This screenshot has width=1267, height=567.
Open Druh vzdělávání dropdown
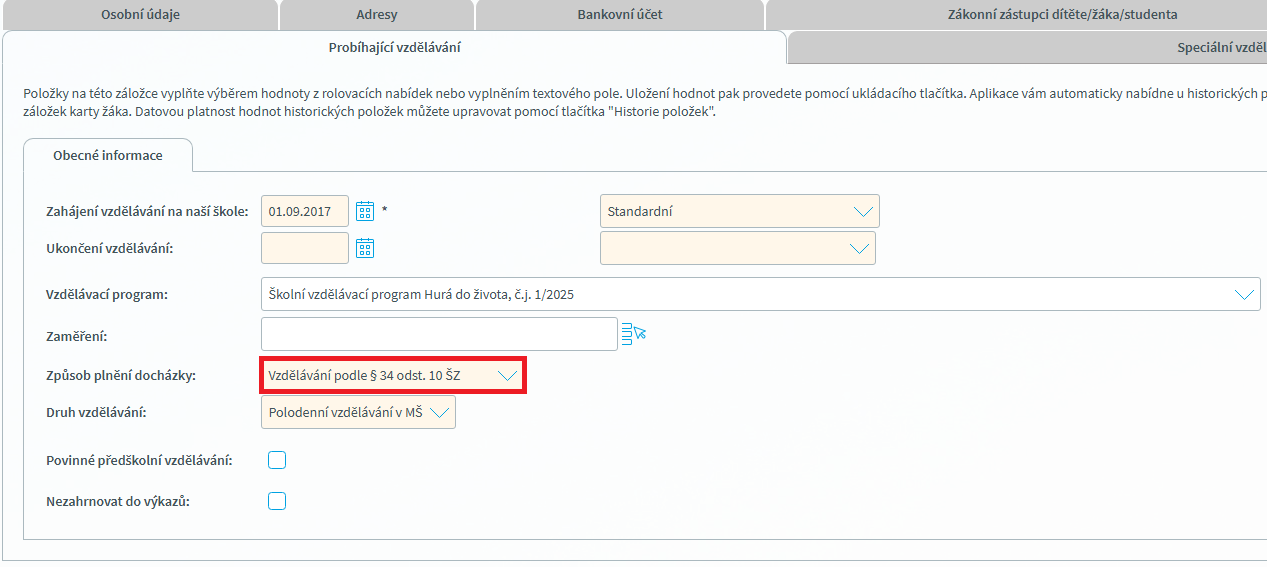(358, 412)
